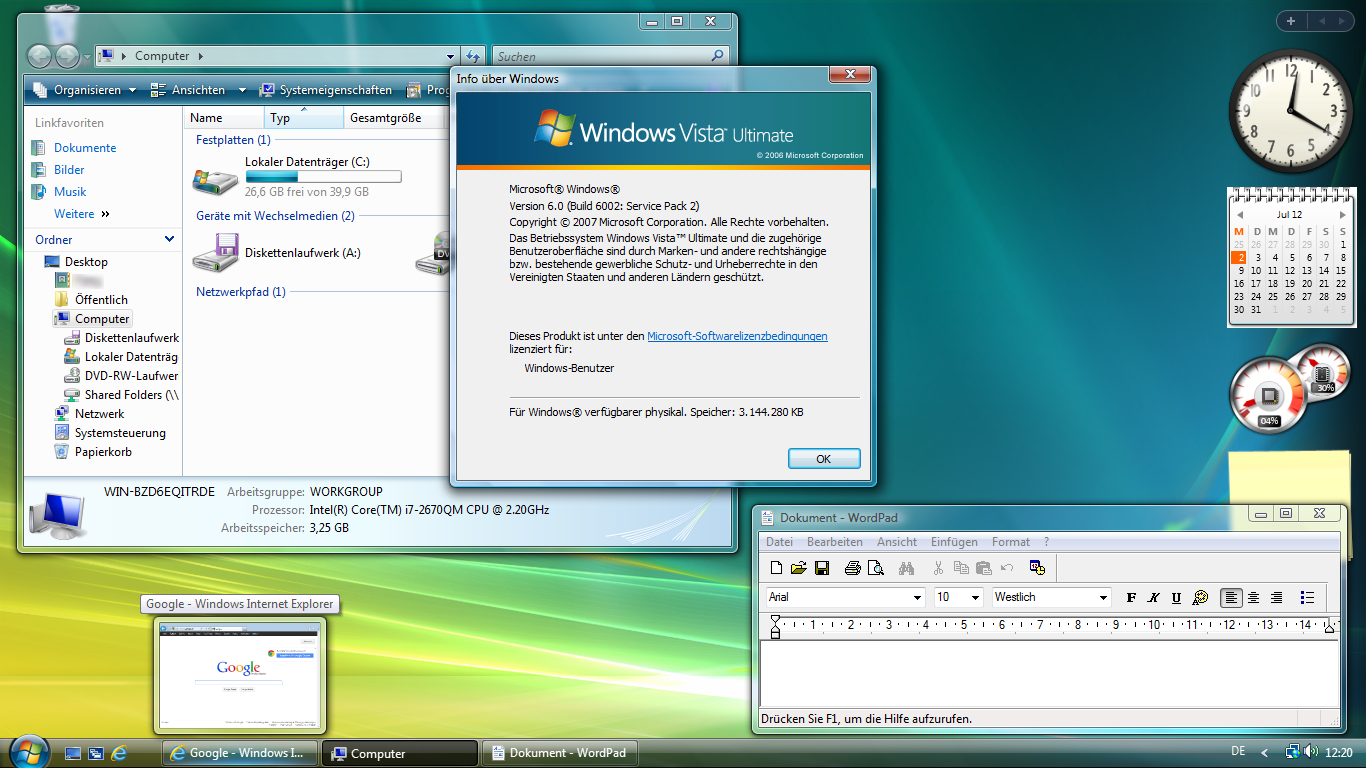Open the font size dropdown showing 10
This screenshot has width=1366, height=768.
tap(975, 597)
